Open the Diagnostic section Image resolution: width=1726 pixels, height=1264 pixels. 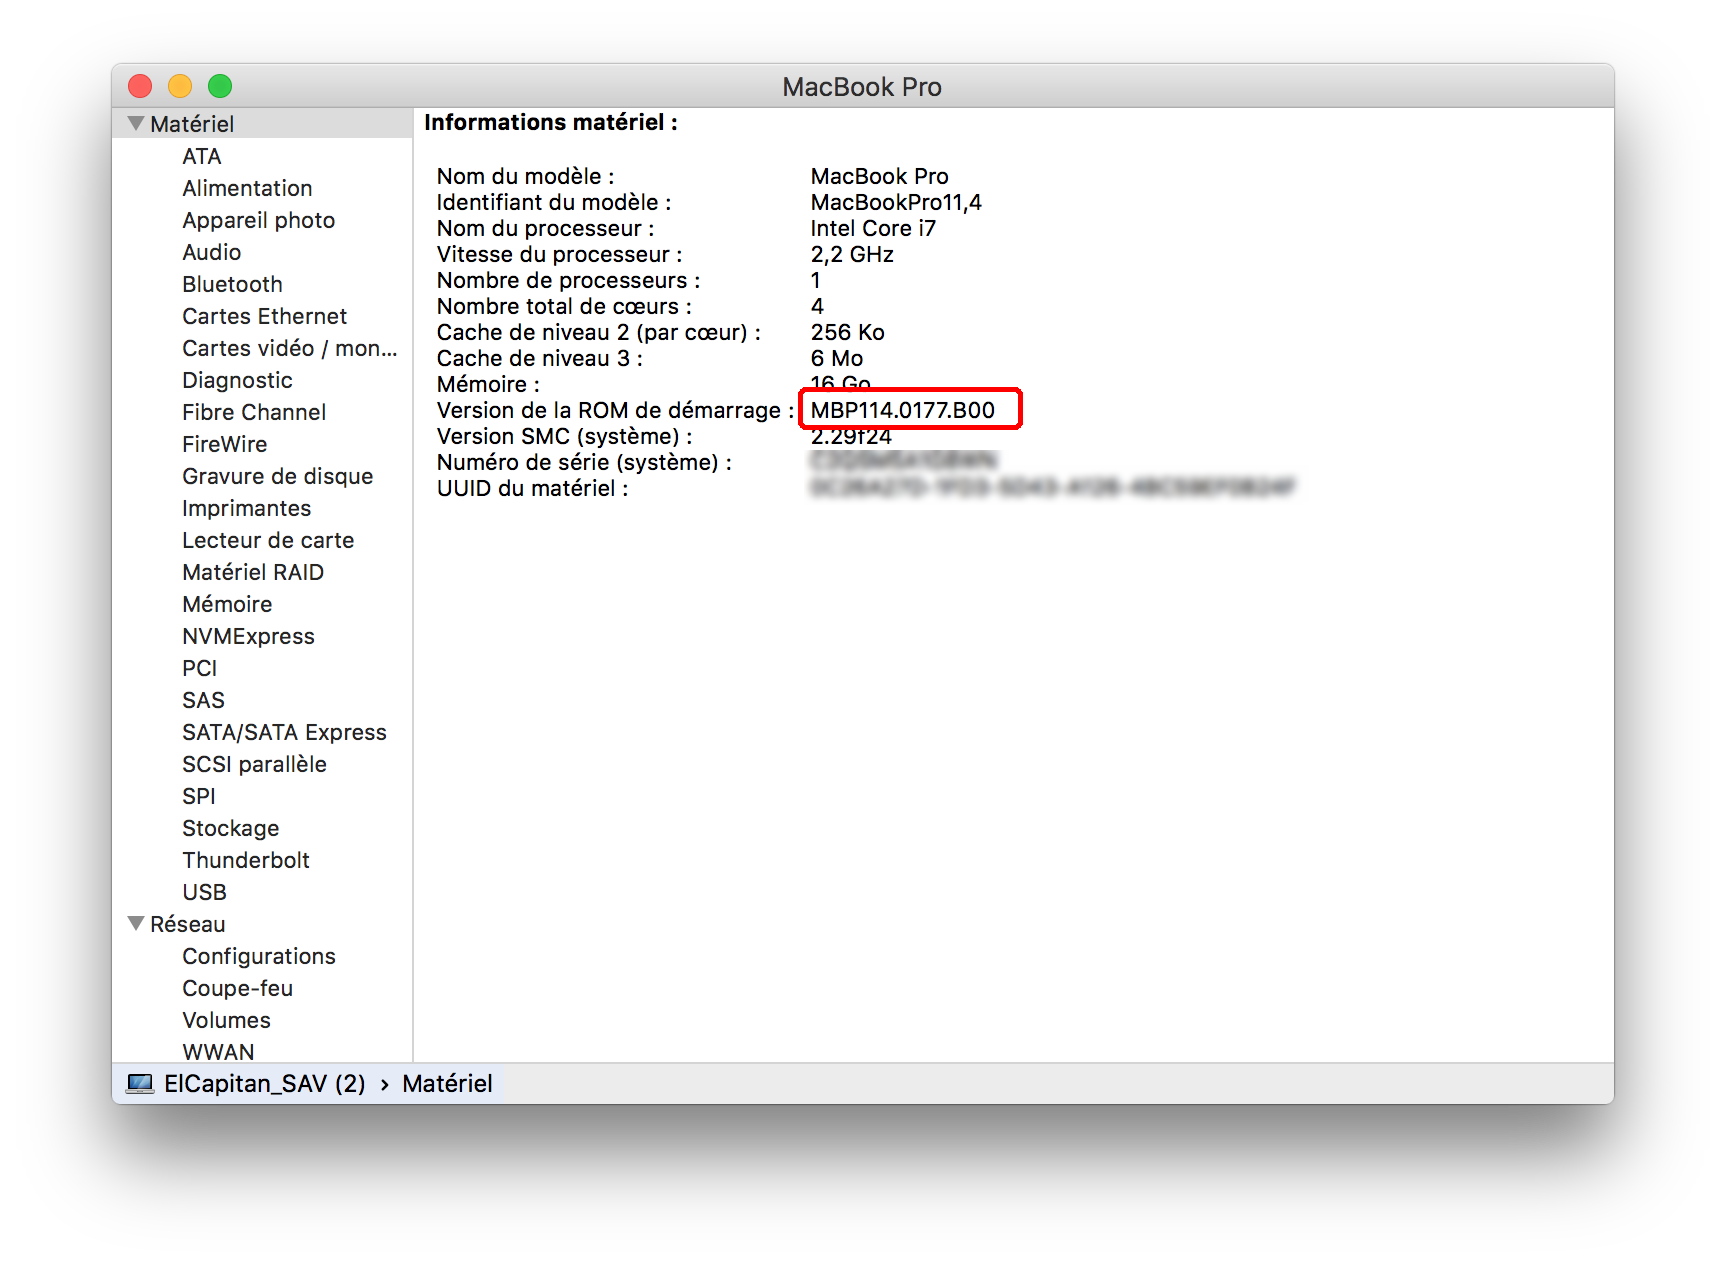click(237, 380)
